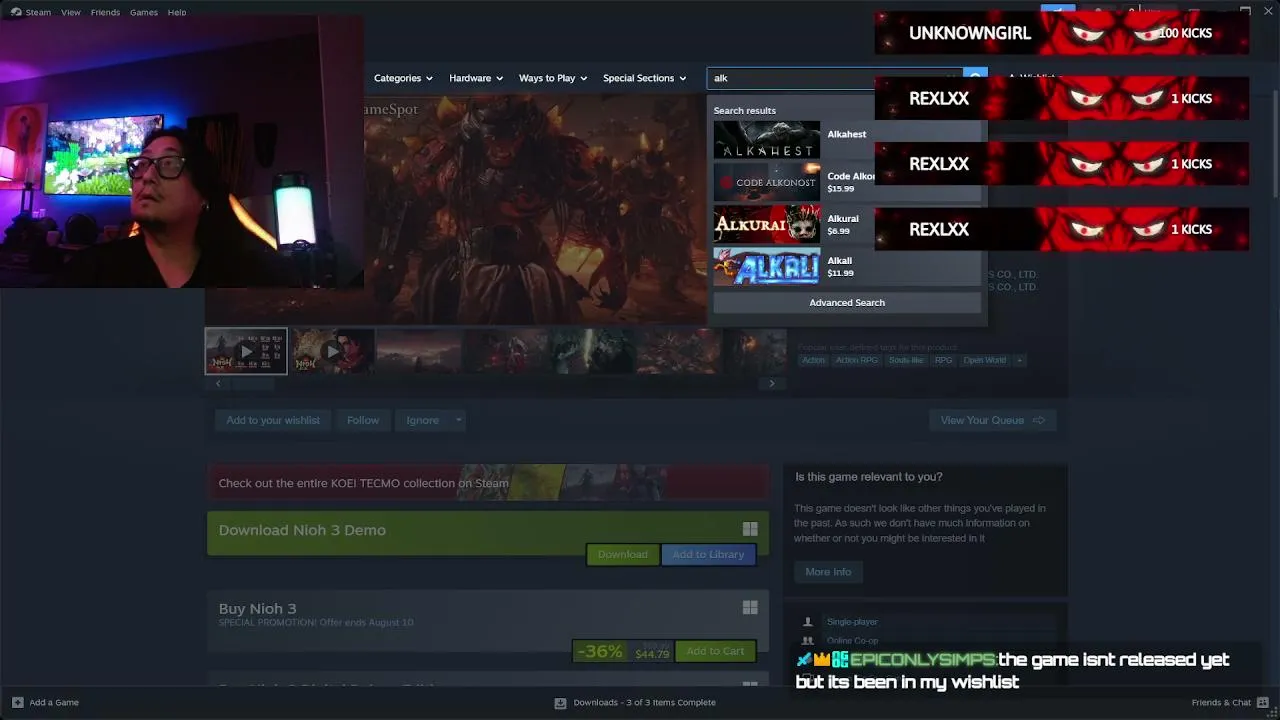Add Nioh 3 to your wishlist

click(273, 420)
